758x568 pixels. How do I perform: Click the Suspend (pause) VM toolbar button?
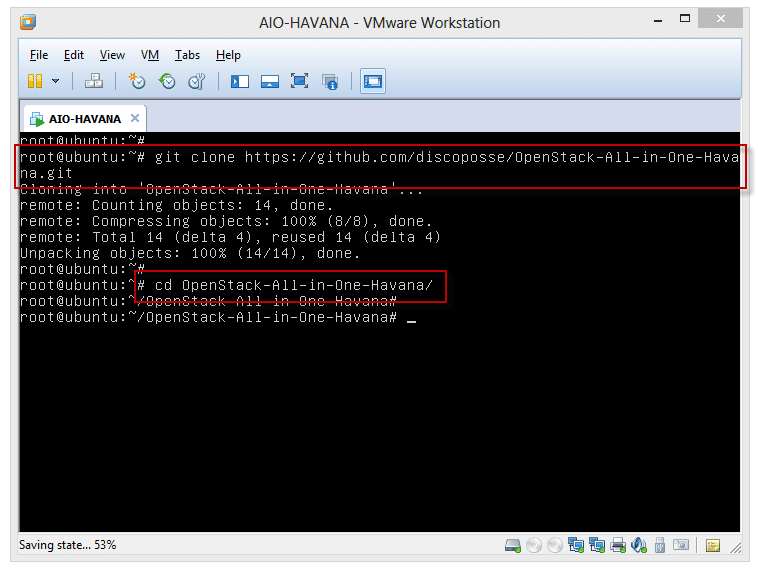(x=35, y=81)
